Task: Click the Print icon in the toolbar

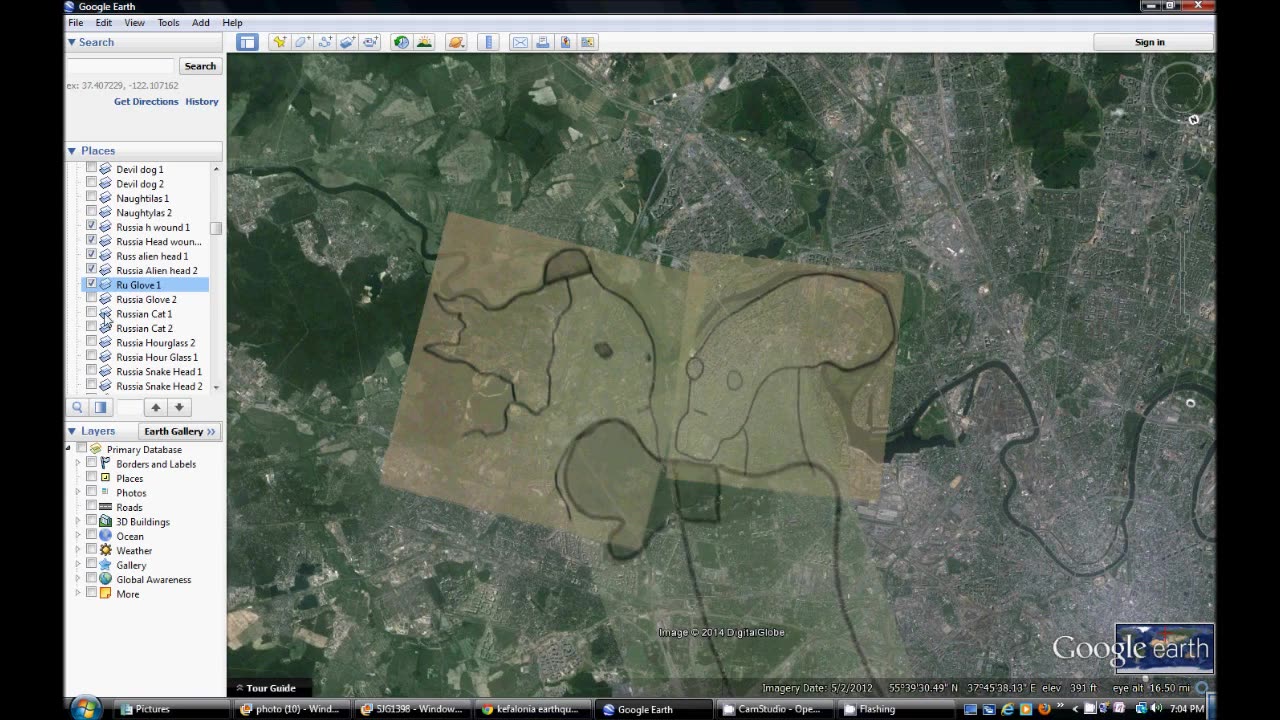Action: point(543,42)
